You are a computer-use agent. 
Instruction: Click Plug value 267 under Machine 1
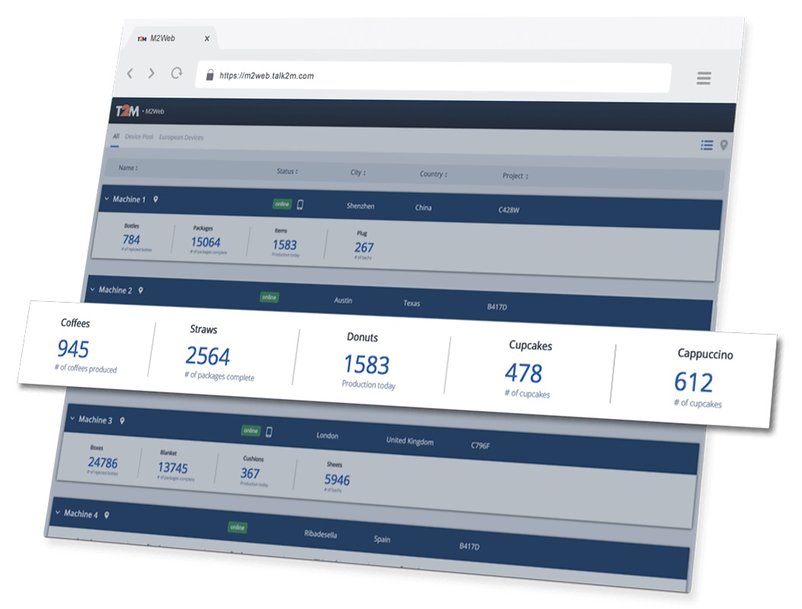pyautogui.click(x=364, y=247)
